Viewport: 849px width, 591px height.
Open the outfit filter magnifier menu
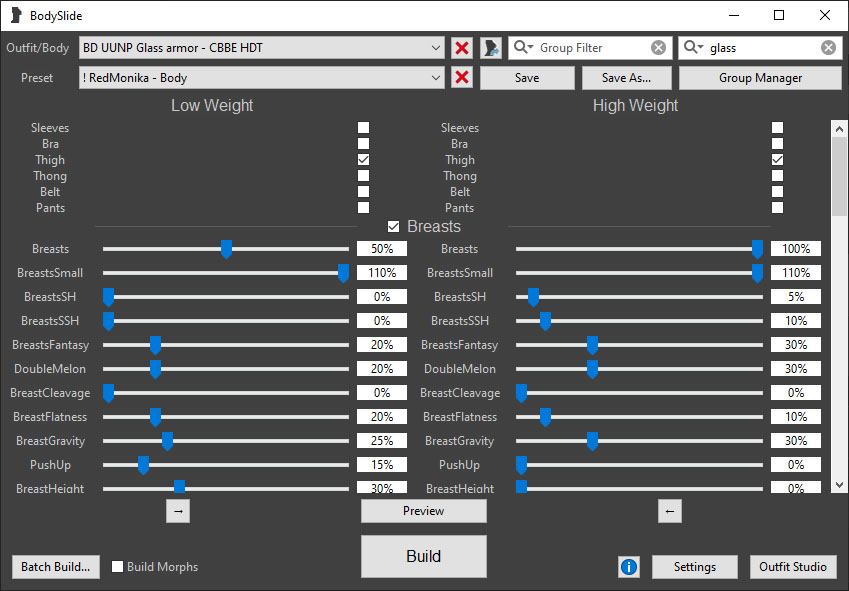[694, 47]
